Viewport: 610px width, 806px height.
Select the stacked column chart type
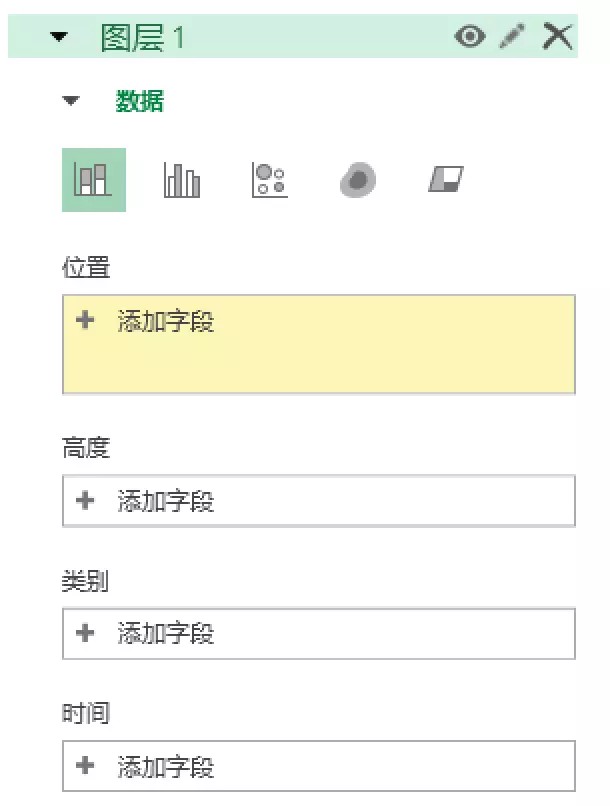93,180
